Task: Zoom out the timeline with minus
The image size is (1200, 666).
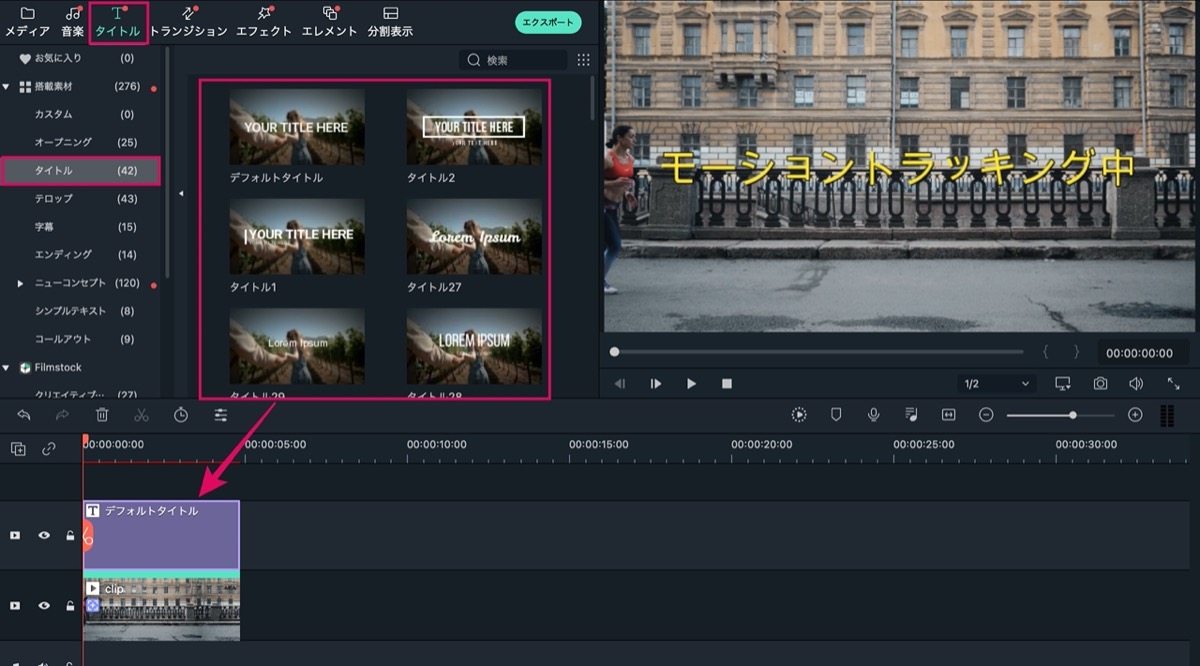Action: point(986,415)
